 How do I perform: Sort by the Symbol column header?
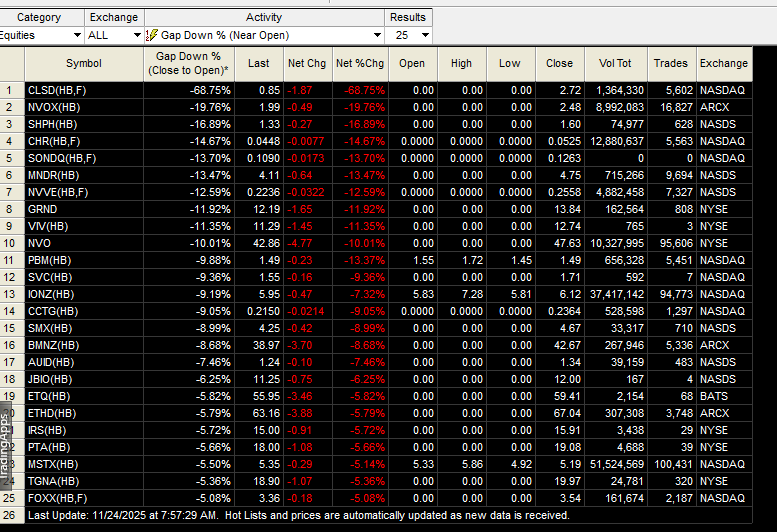[x=84, y=64]
